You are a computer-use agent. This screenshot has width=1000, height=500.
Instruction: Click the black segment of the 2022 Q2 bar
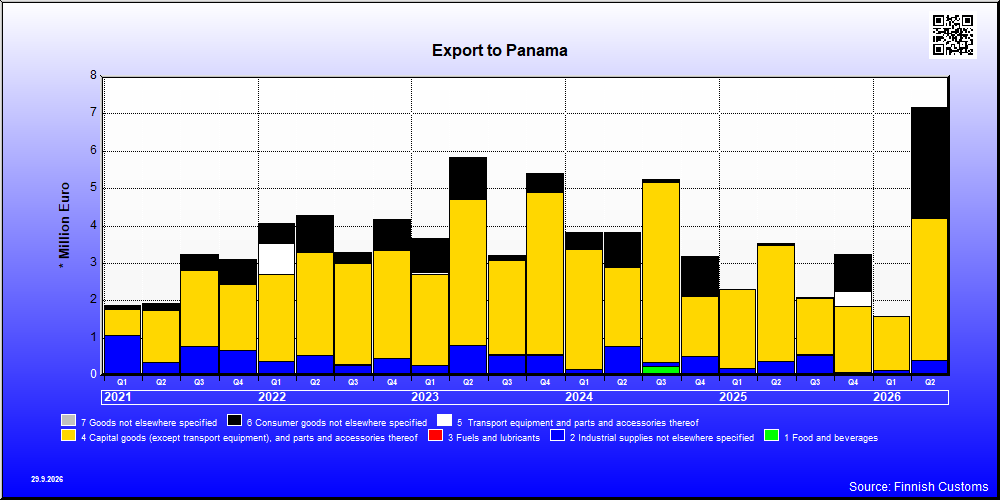(x=314, y=234)
